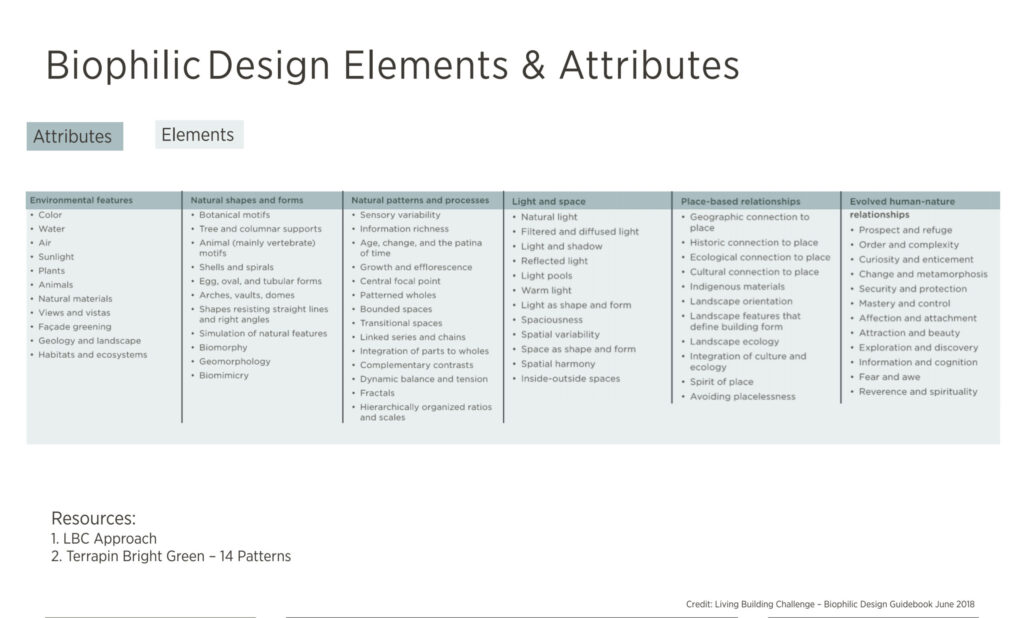Screen dimensions: 1024x618
Task: Switch to the Elements tab
Action: pos(197,134)
